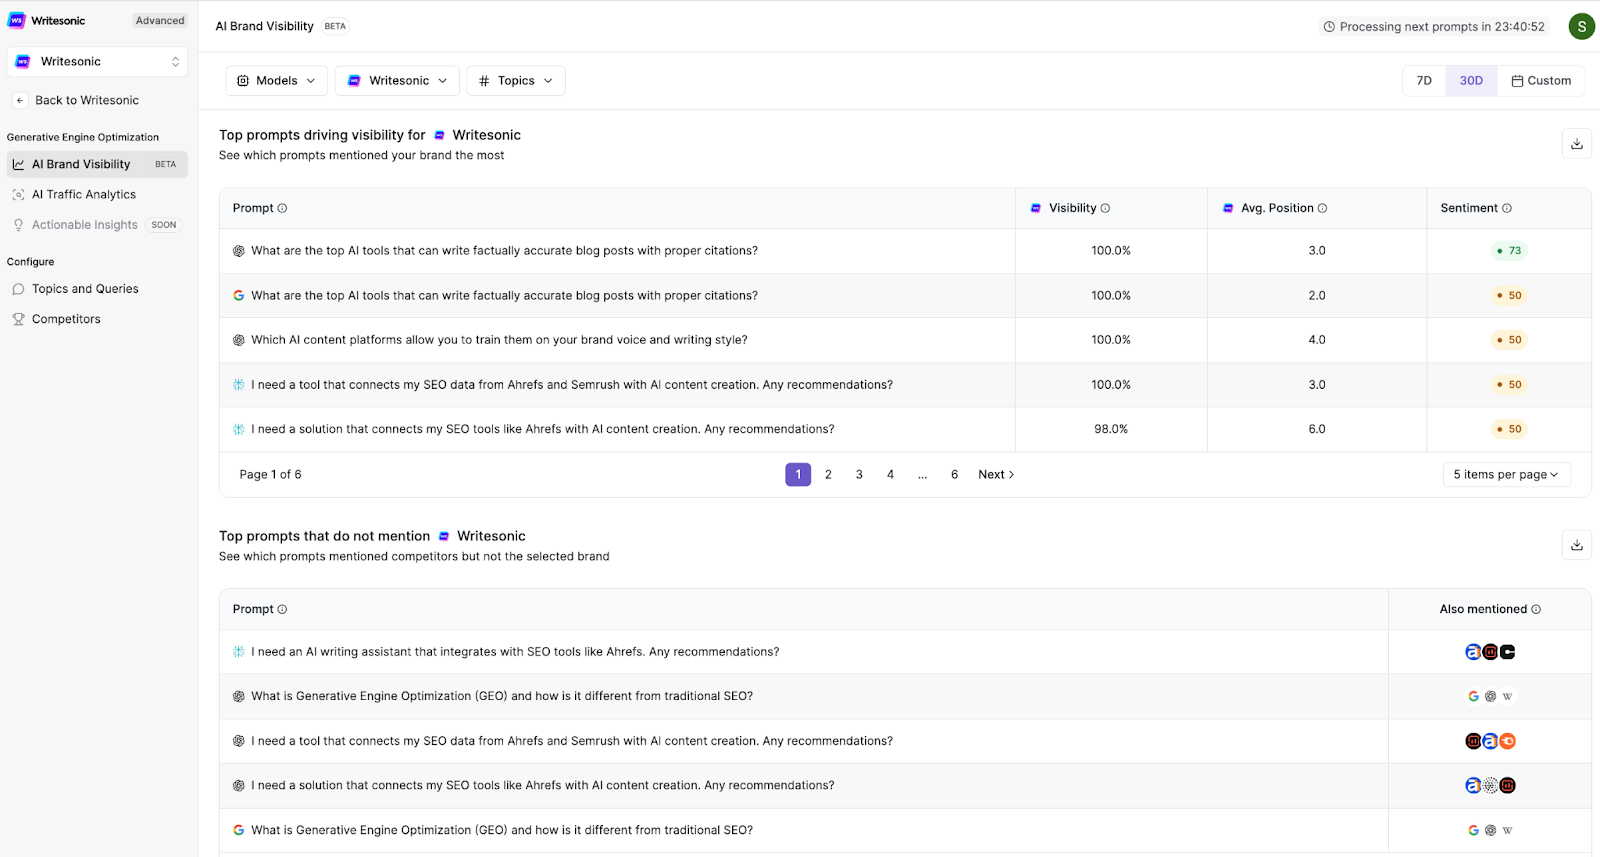Click the 98.0% visibility value

coord(1111,429)
